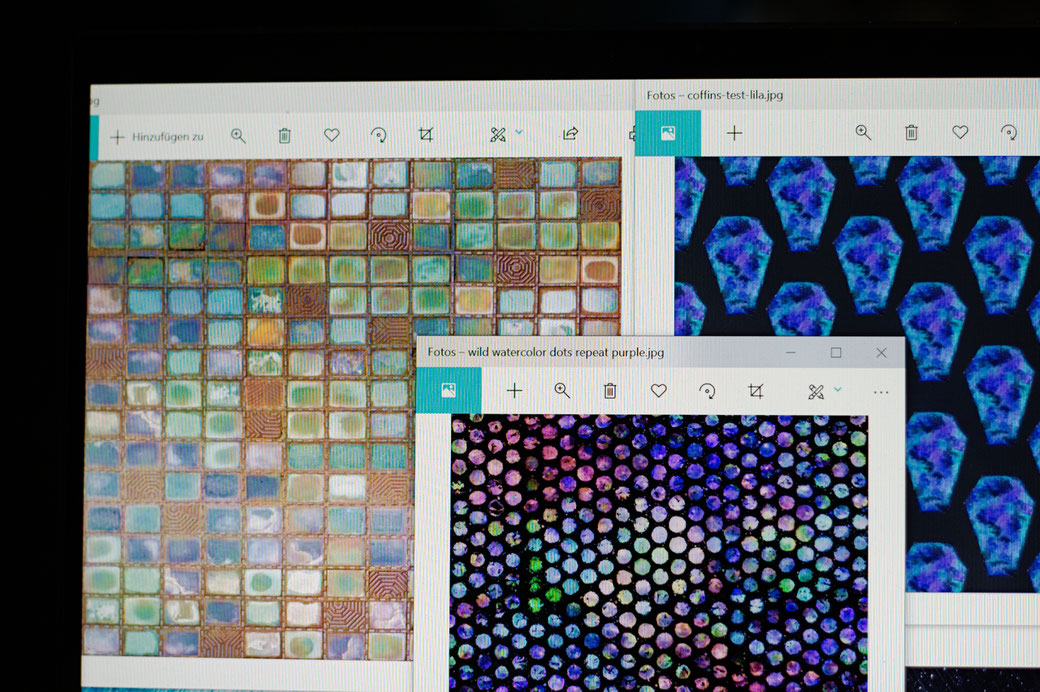The height and width of the screenshot is (692, 1040).
Task: Click the plus icon in the watercolor dots window
Action: pos(514,391)
